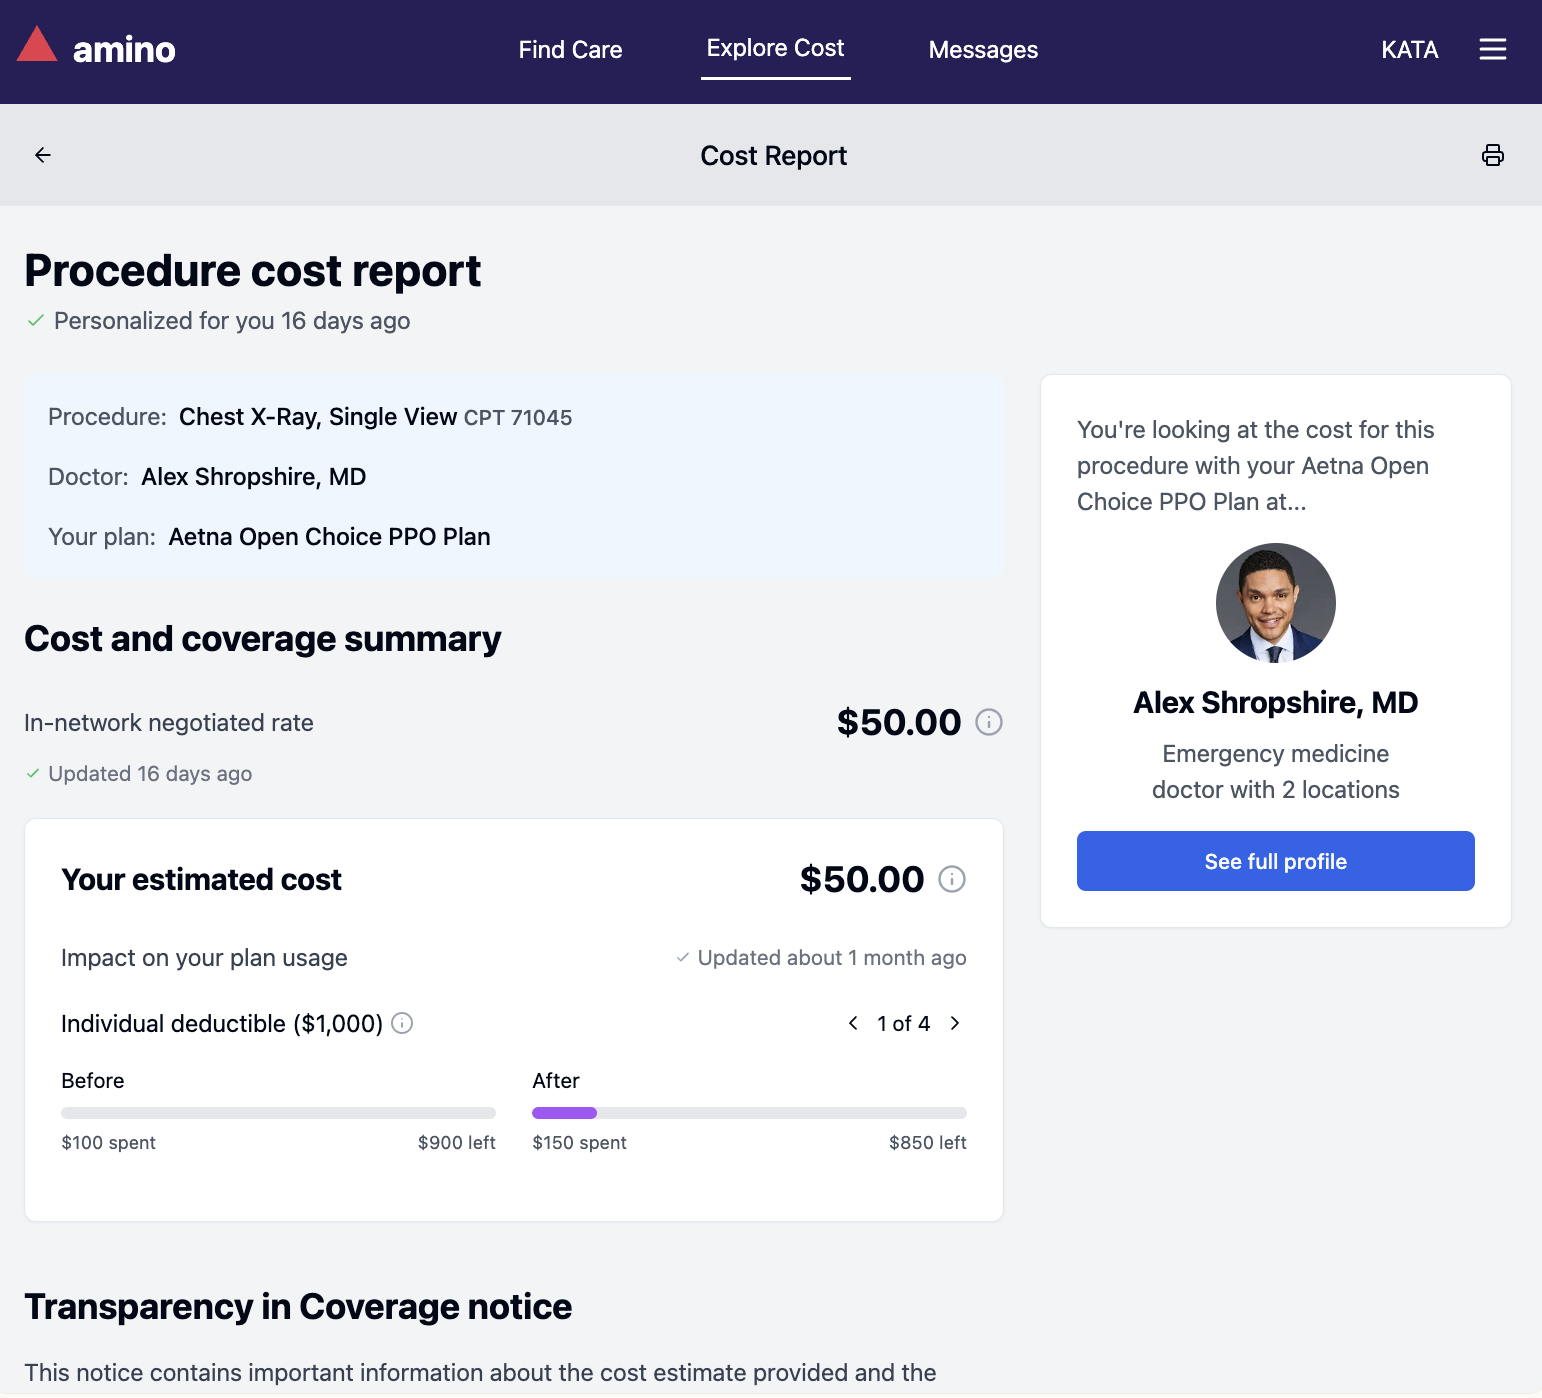1542x1398 pixels.
Task: Click the '$150 spent' value
Action: coord(579,1143)
